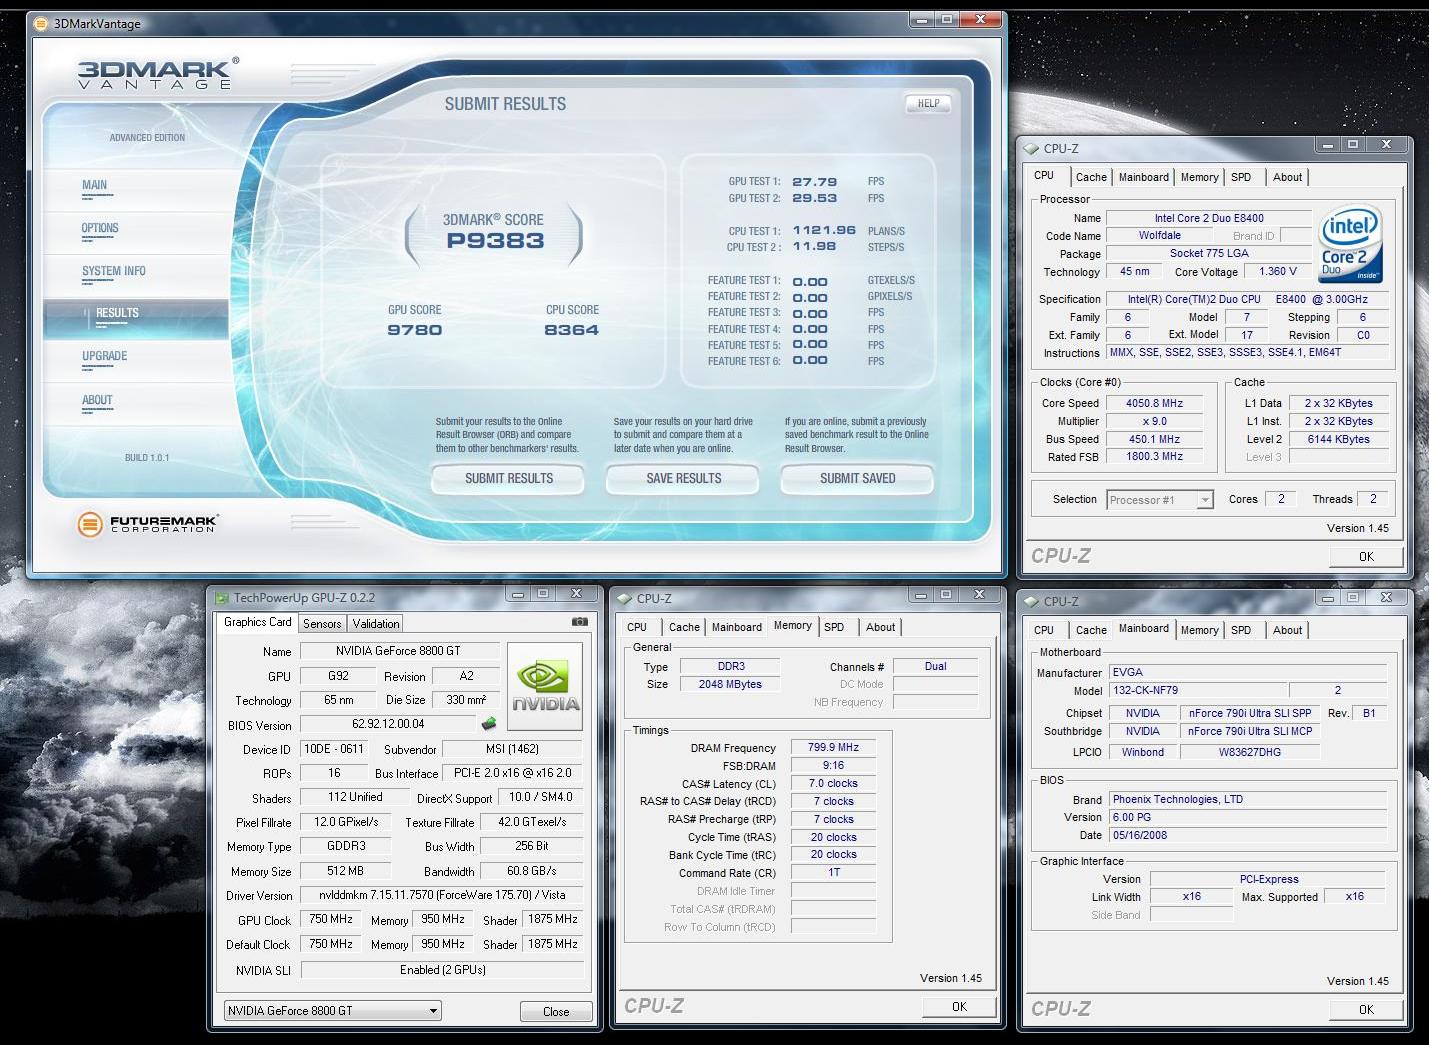Open Memory tab in top CPU-Z window
Screen dimensions: 1429x1045
point(1199,177)
